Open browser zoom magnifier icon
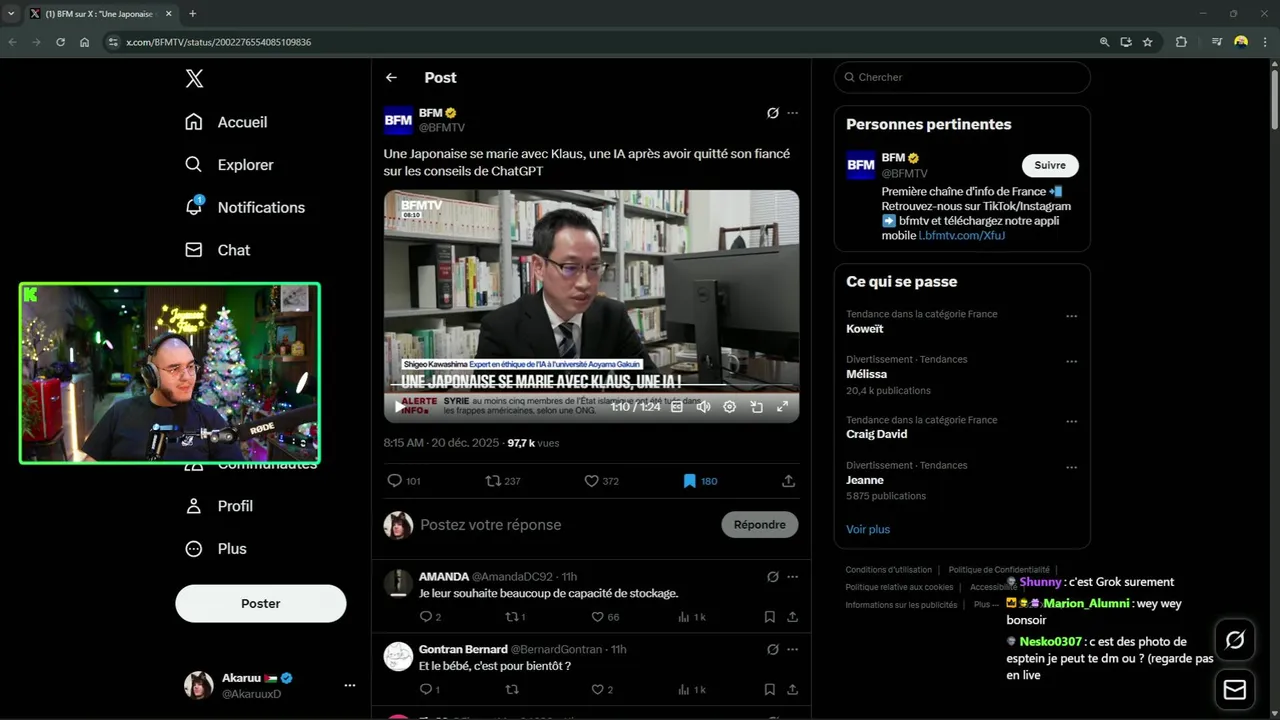The width and height of the screenshot is (1280, 720). (x=1104, y=42)
